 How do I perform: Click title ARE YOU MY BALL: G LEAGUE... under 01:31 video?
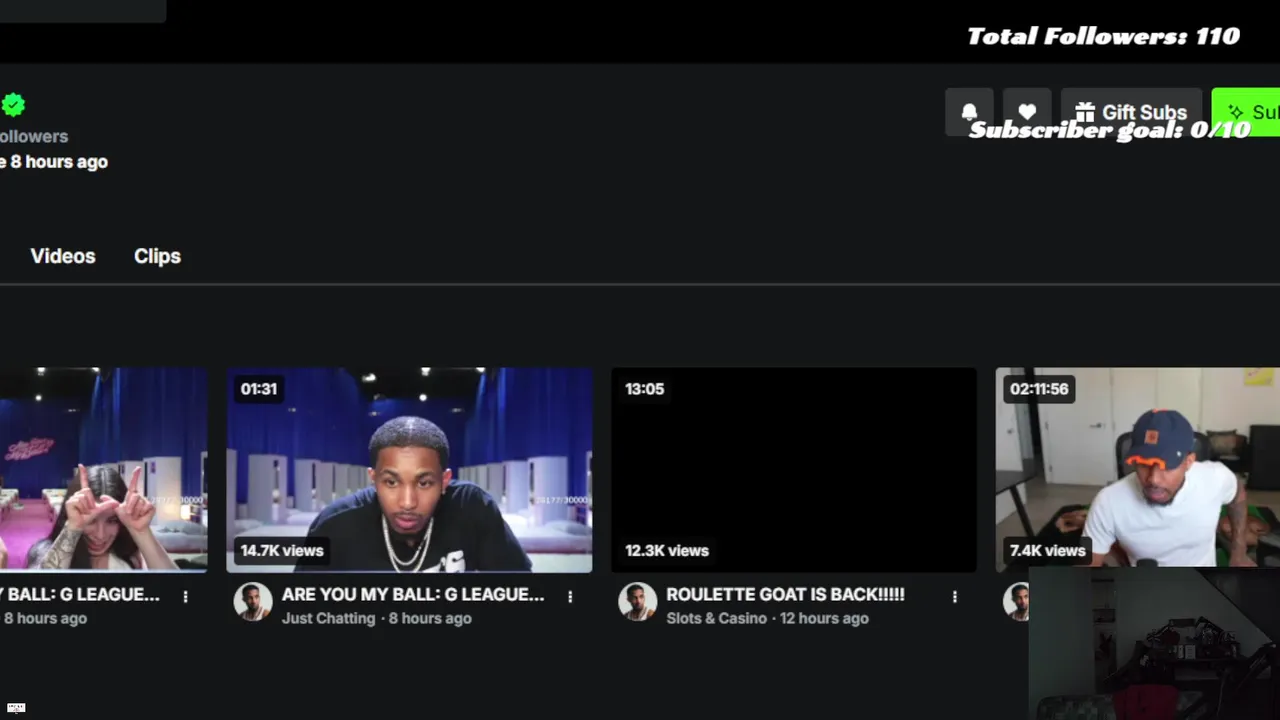[413, 594]
